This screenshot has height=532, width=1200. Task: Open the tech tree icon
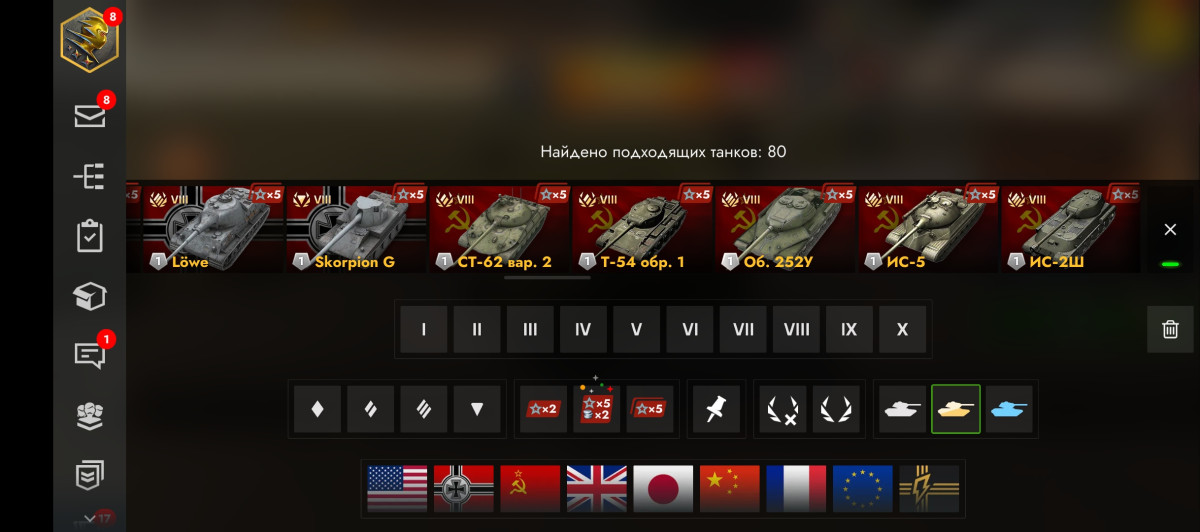click(90, 177)
